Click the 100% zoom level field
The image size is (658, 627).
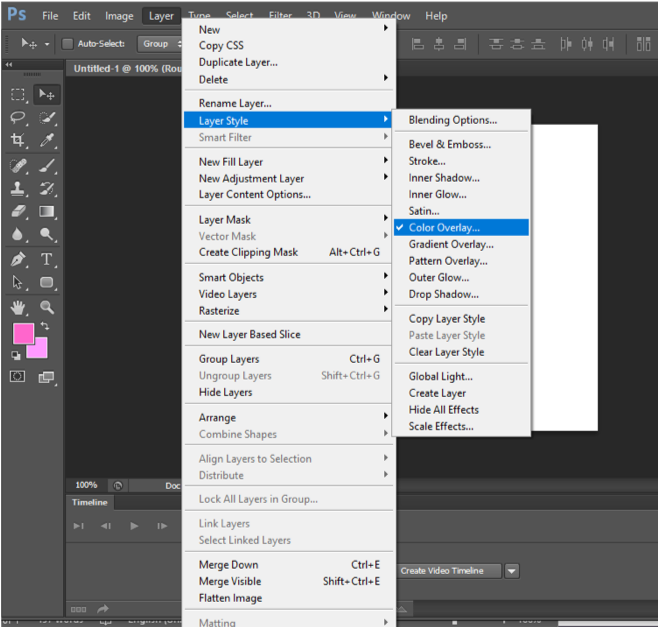tap(86, 485)
